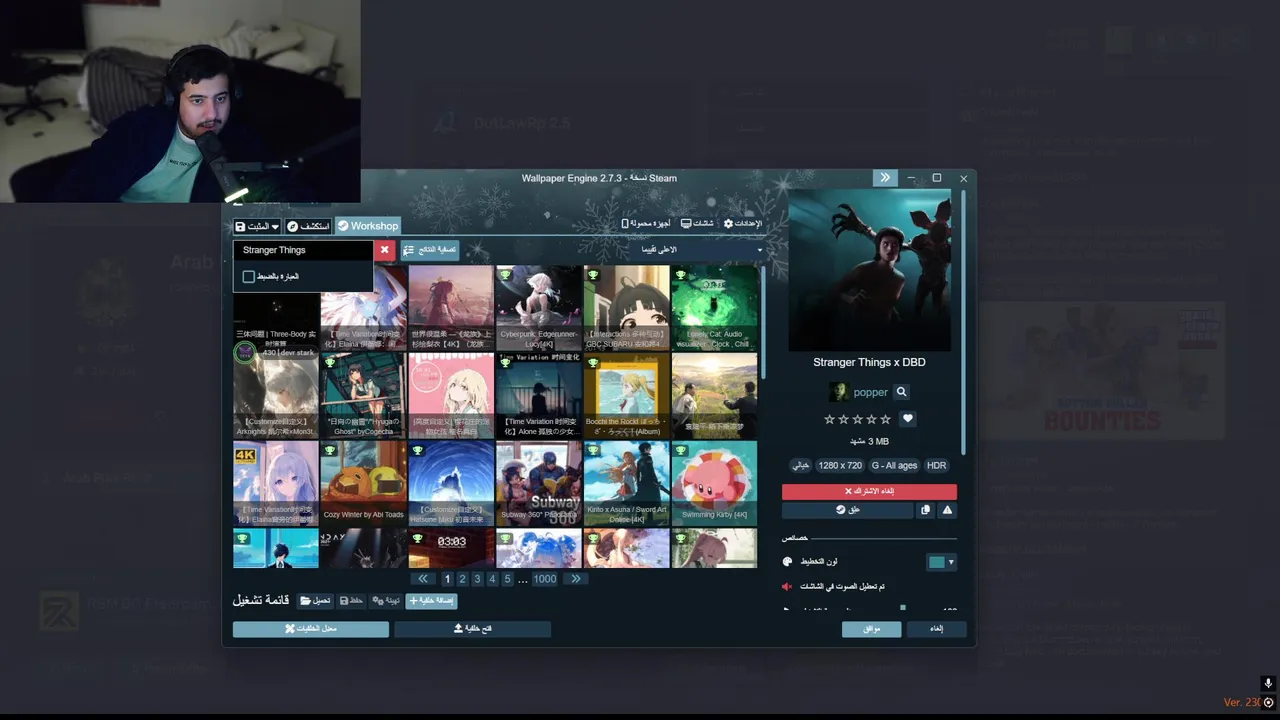Search author's wallpapers magnifier icon
1280x720 pixels.
point(901,392)
